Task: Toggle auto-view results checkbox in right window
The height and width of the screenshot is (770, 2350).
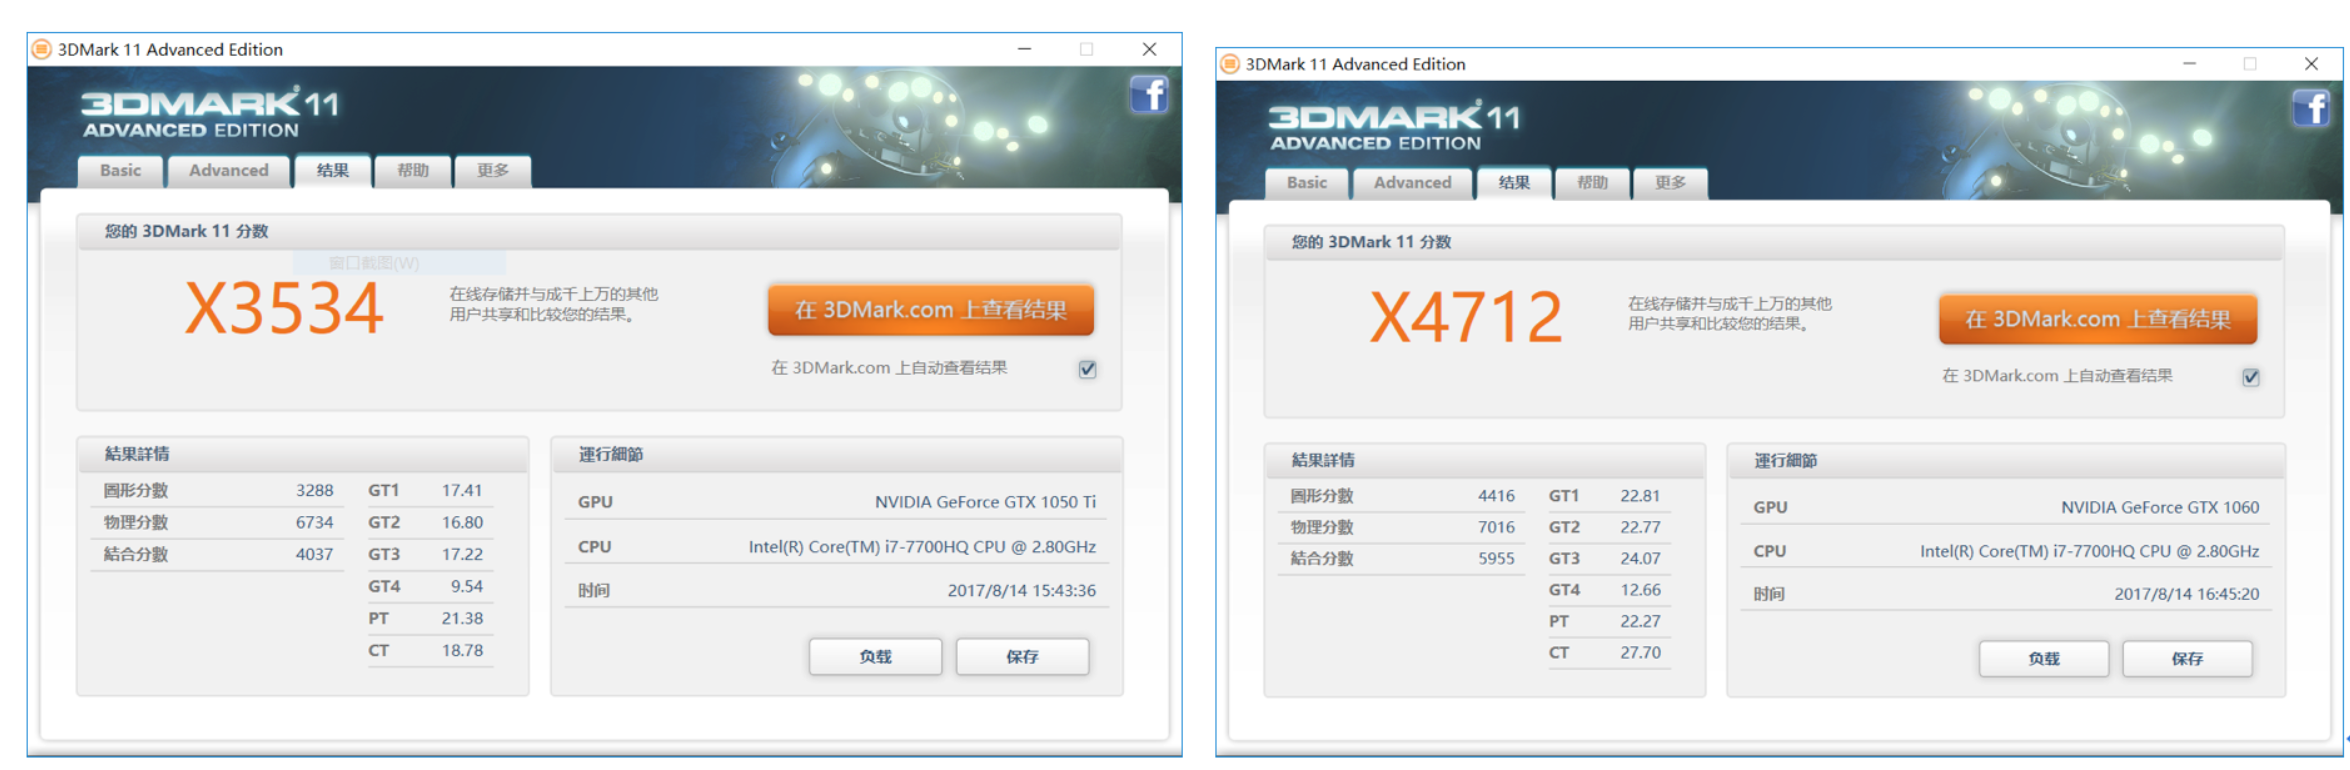Action: click(2251, 377)
